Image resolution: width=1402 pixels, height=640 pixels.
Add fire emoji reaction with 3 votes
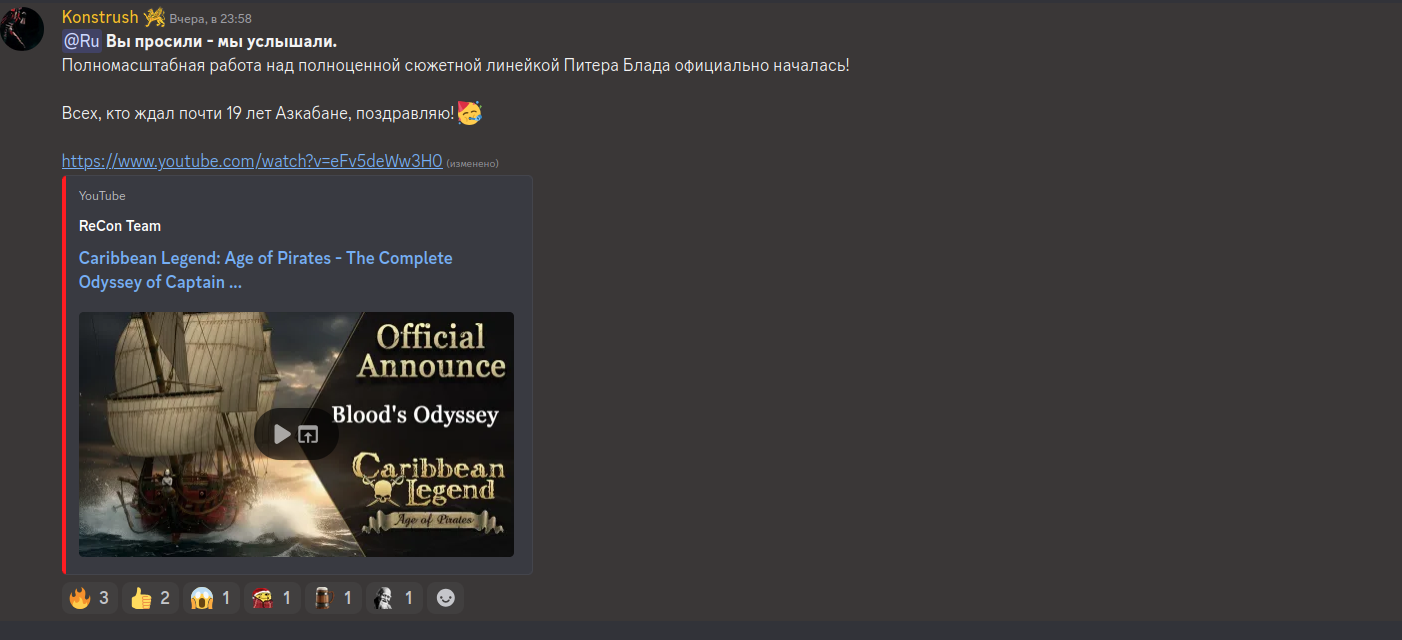90,598
